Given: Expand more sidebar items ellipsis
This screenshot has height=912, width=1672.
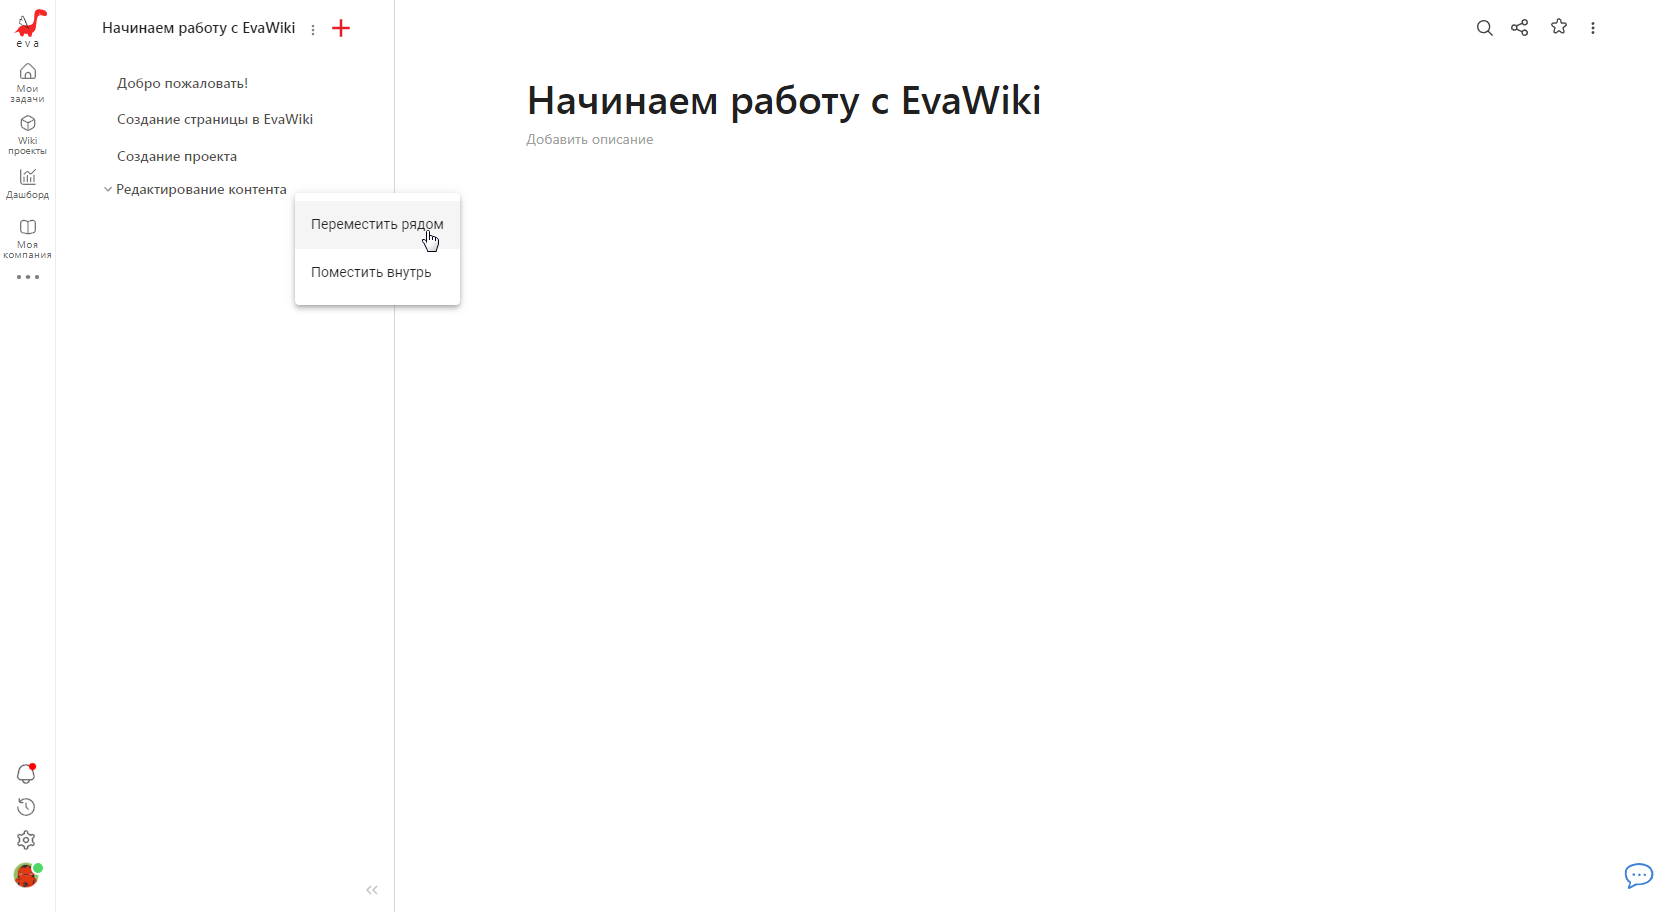Looking at the screenshot, I should 28,277.
